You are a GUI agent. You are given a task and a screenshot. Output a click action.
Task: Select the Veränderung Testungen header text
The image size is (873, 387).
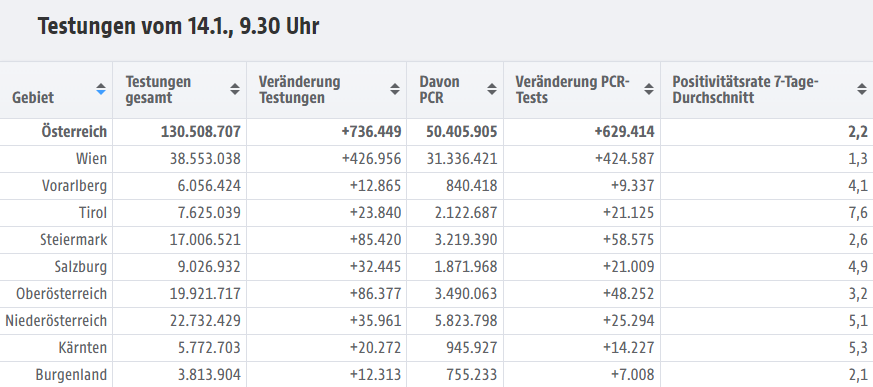(299, 90)
